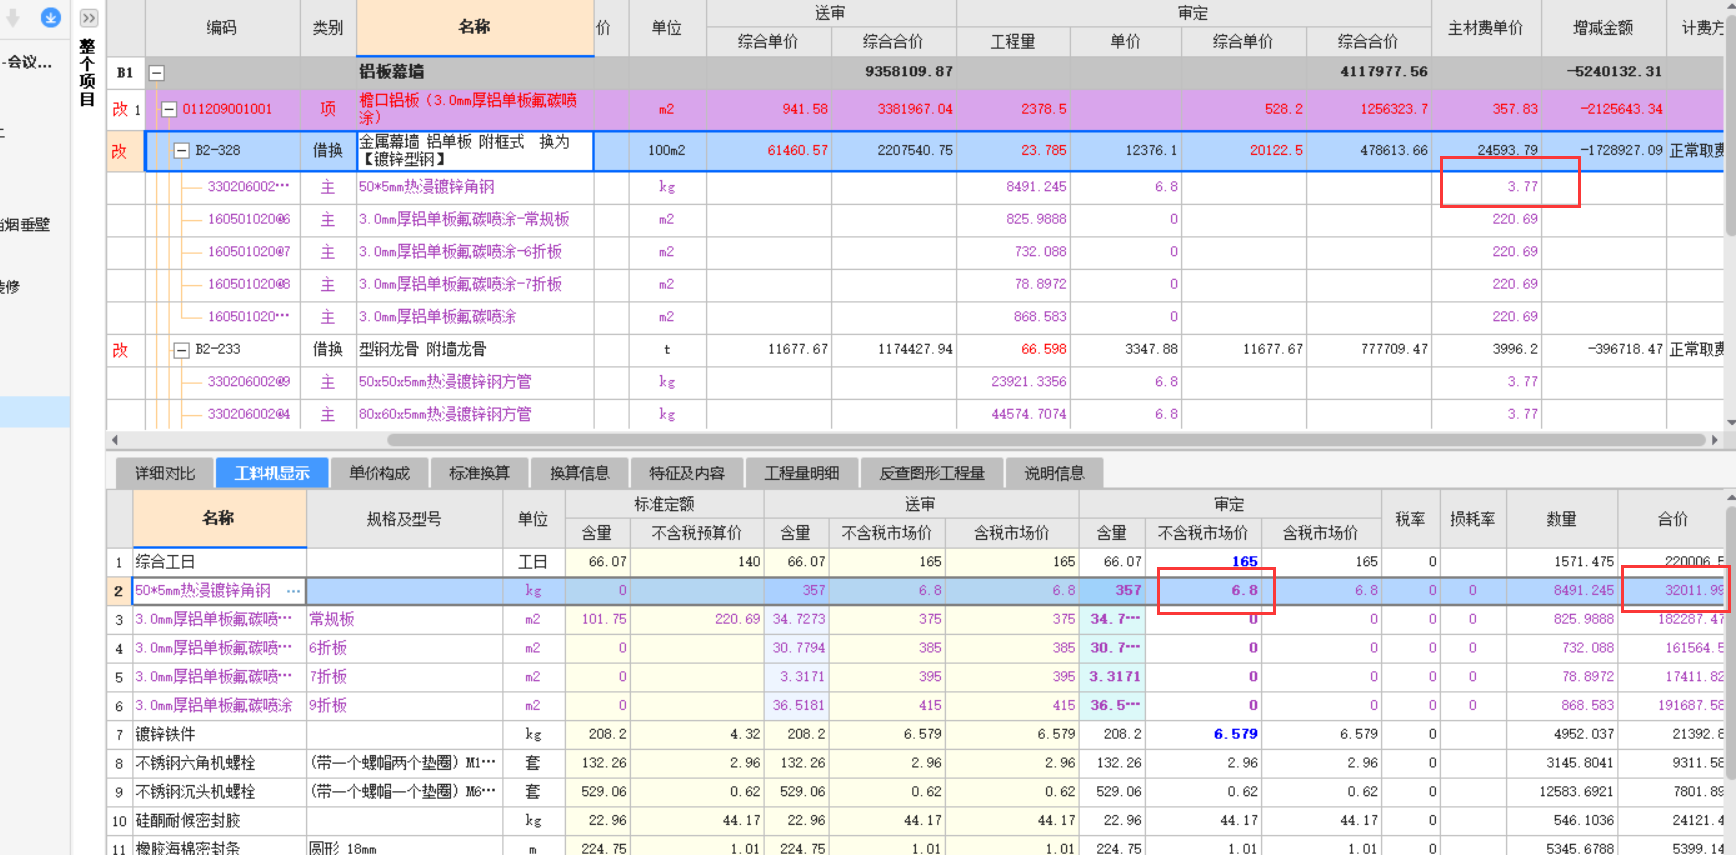Screen dimensions: 1736x855
Task: Click the double-chevron expand panel button
Action: [x=88, y=18]
